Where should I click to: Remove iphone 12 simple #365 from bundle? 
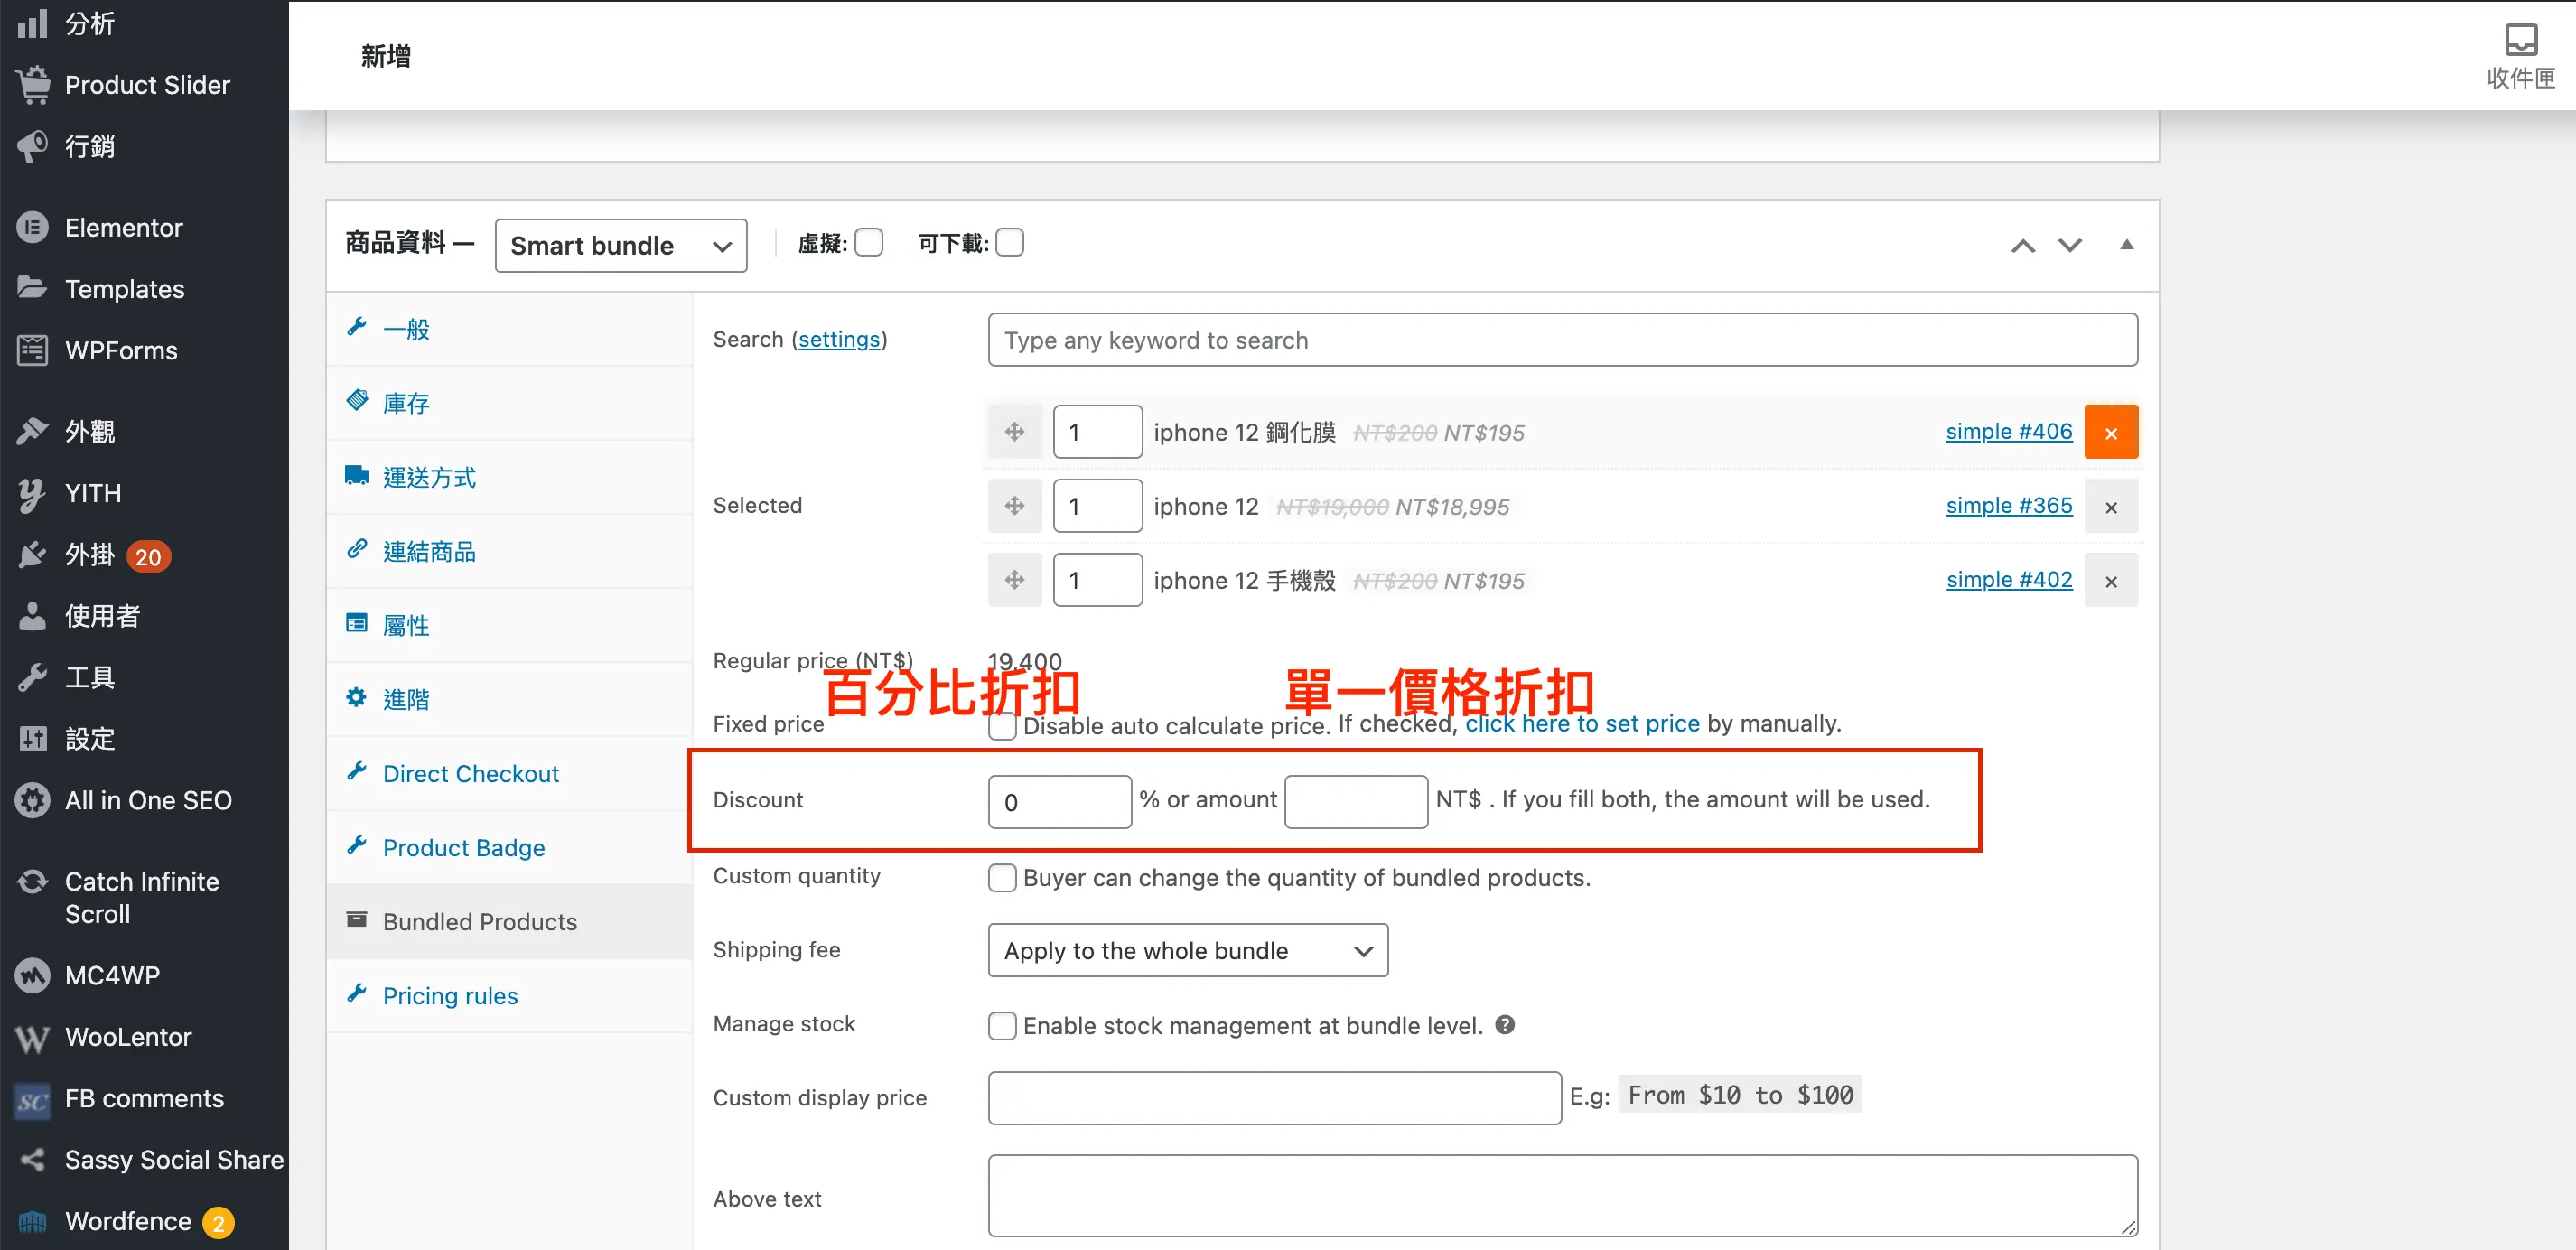pos(2111,506)
